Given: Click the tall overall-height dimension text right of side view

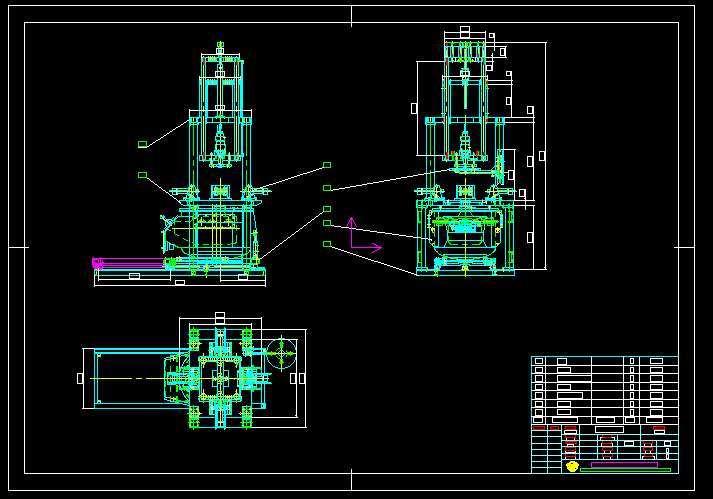Looking at the screenshot, I should point(542,156).
